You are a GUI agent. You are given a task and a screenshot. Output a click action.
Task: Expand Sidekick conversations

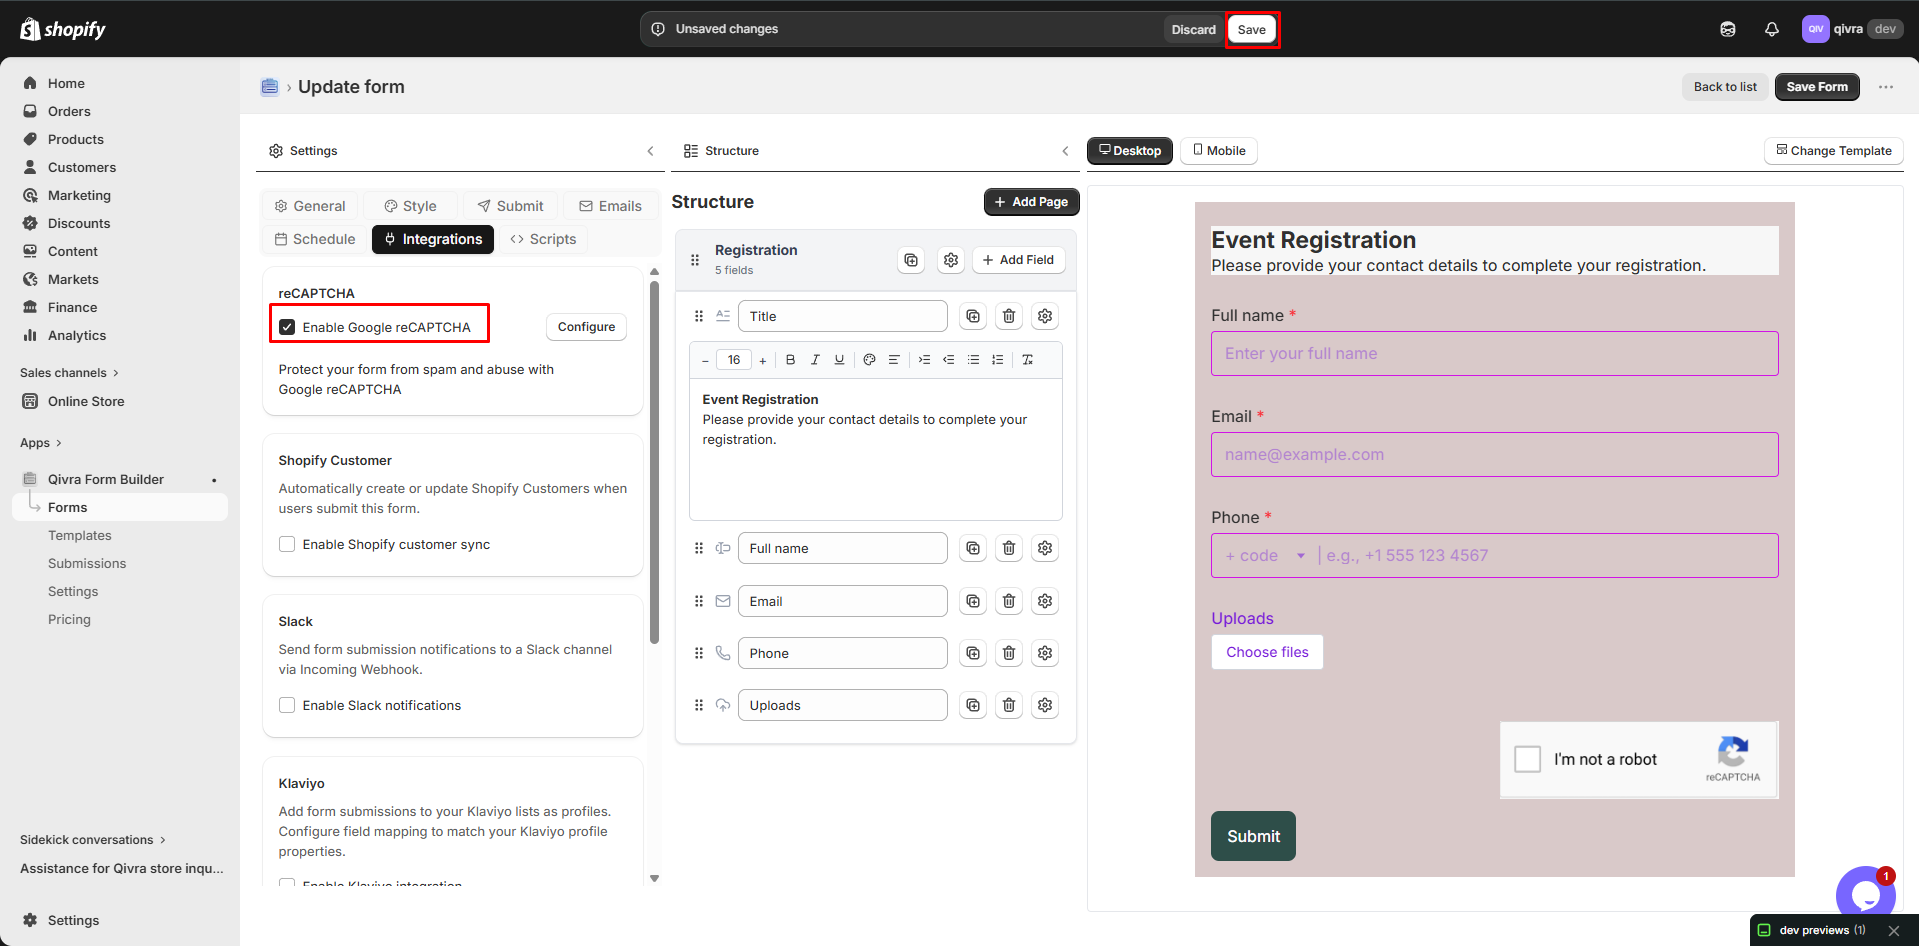pyautogui.click(x=93, y=840)
